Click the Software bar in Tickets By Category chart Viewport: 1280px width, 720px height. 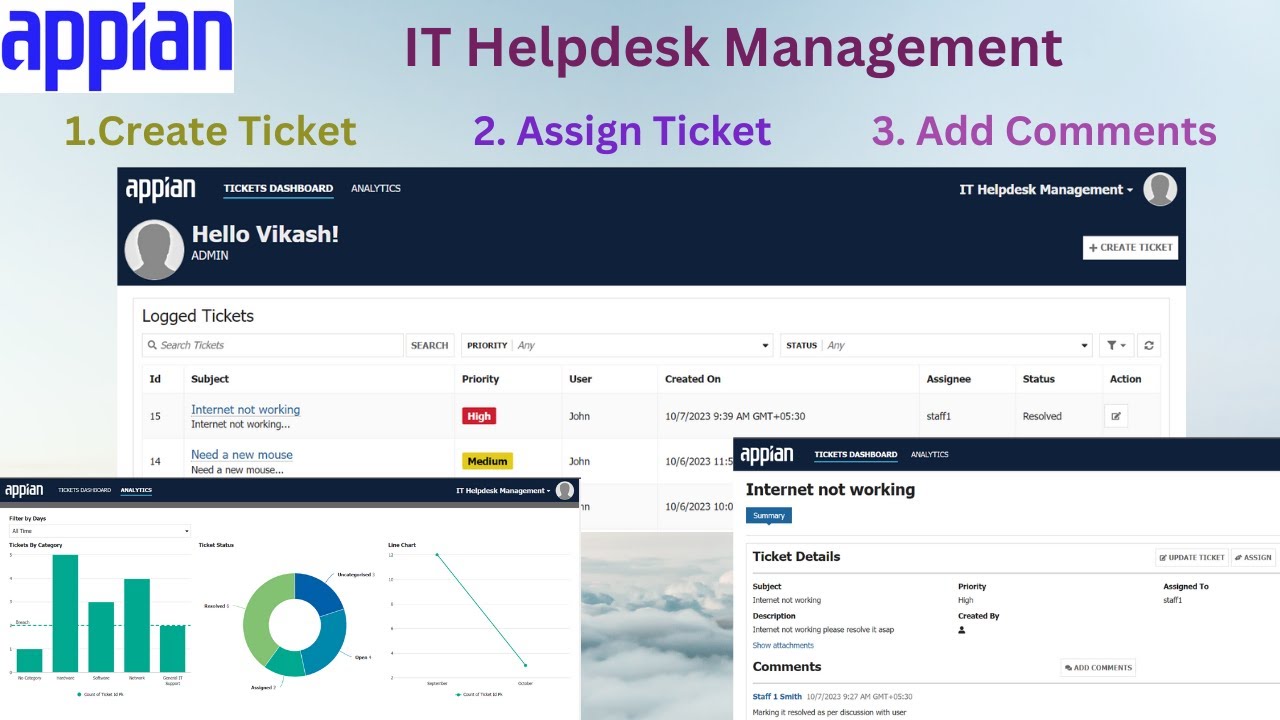pyautogui.click(x=101, y=637)
